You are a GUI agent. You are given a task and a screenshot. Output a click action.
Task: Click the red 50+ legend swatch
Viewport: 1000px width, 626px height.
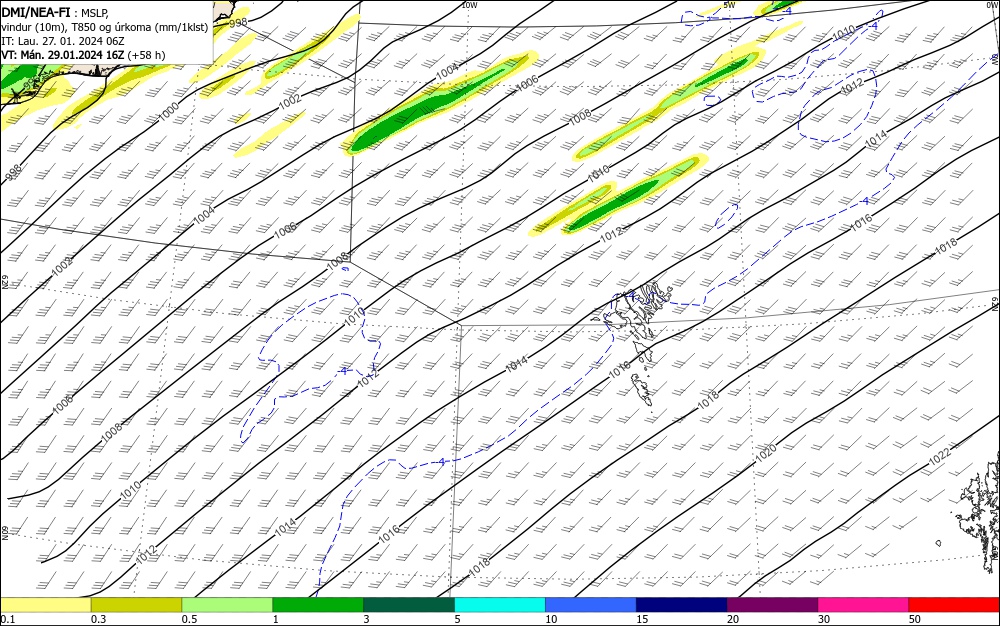954,605
